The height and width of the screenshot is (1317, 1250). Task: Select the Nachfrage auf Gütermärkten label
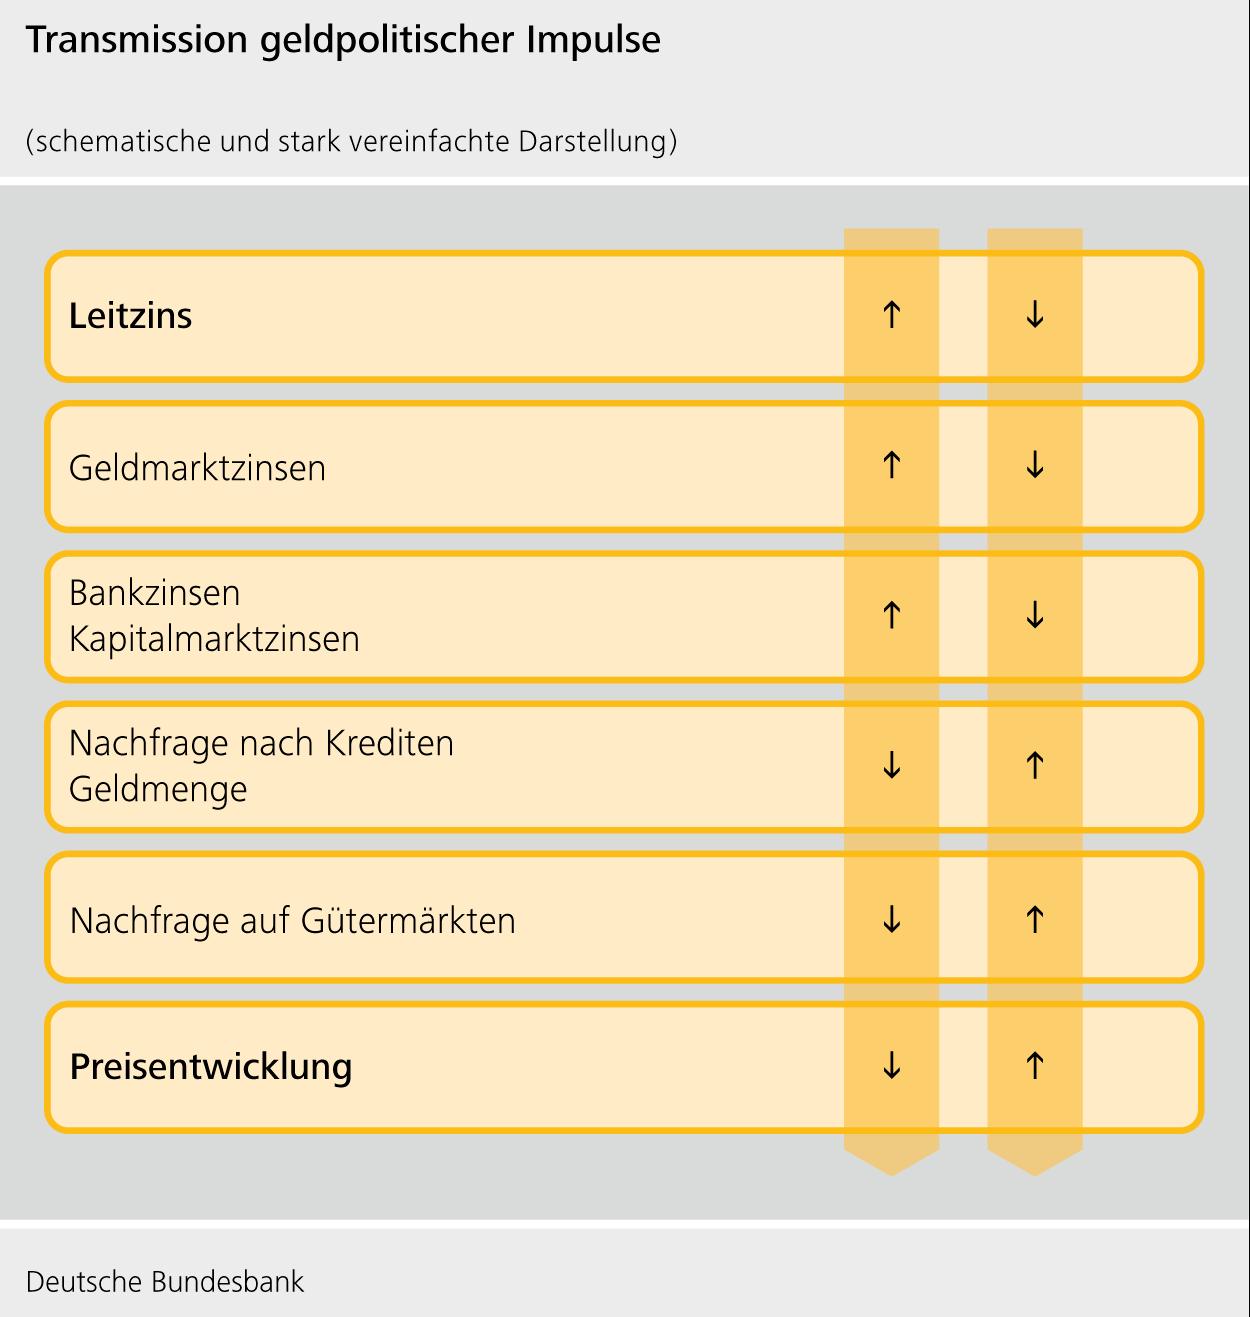coord(292,920)
